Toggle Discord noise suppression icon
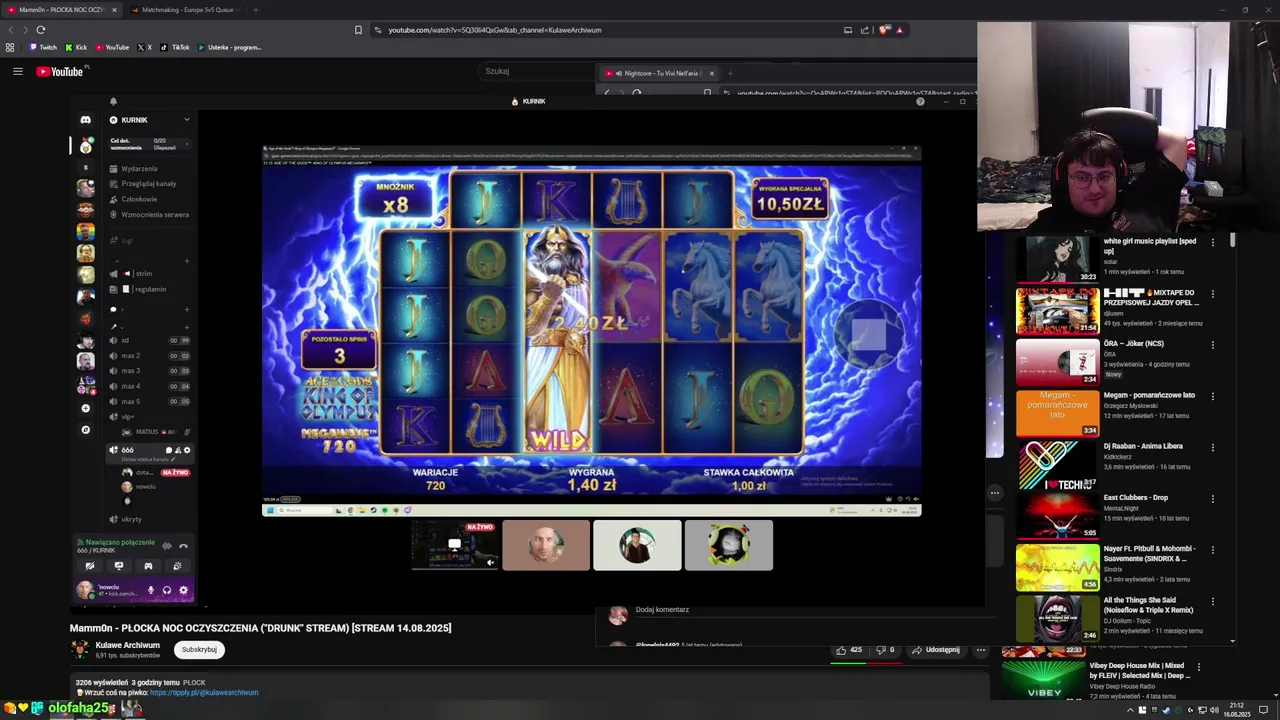 click(166, 546)
